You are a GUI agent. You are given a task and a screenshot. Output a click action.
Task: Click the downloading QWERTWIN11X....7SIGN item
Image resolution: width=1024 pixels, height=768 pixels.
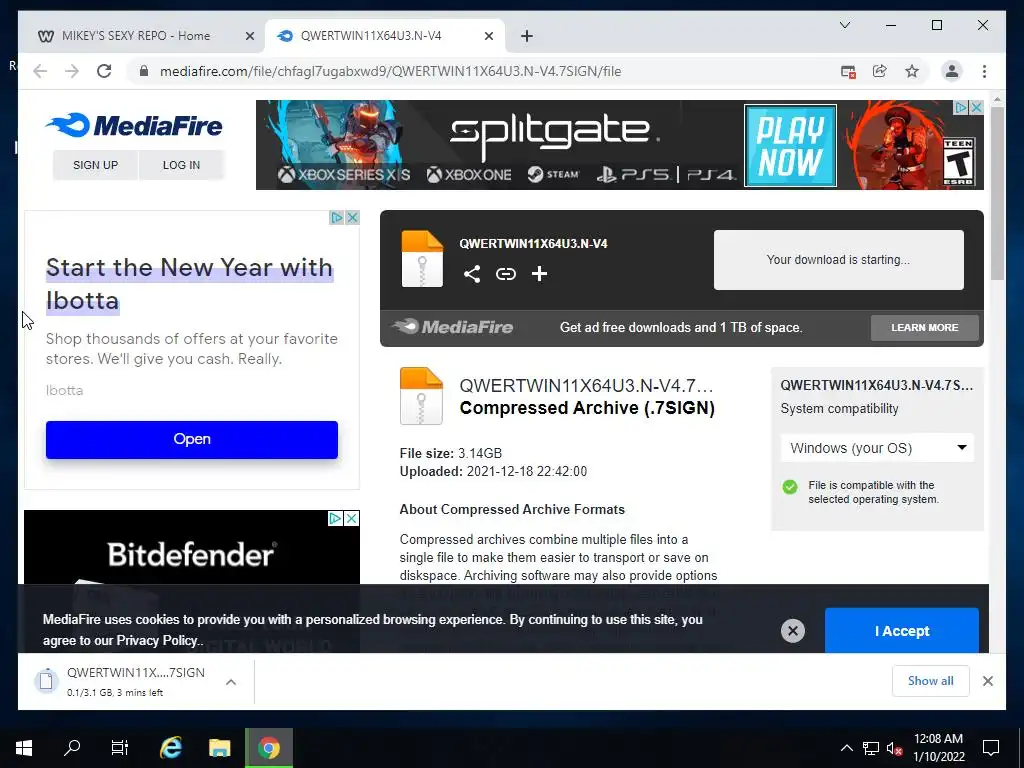135,682
